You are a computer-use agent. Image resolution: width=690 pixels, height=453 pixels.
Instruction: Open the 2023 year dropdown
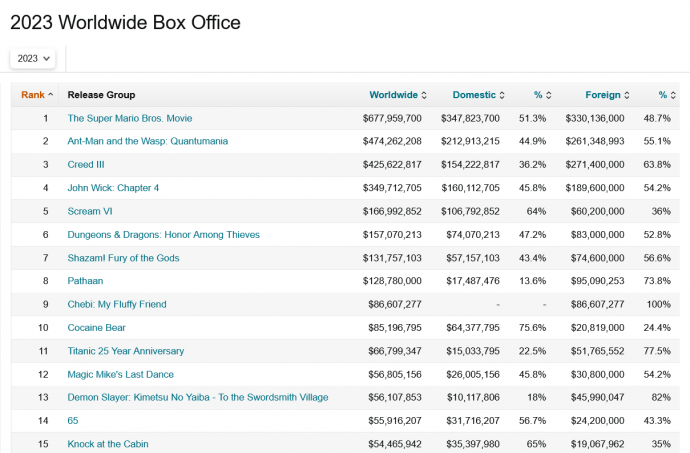pos(33,59)
